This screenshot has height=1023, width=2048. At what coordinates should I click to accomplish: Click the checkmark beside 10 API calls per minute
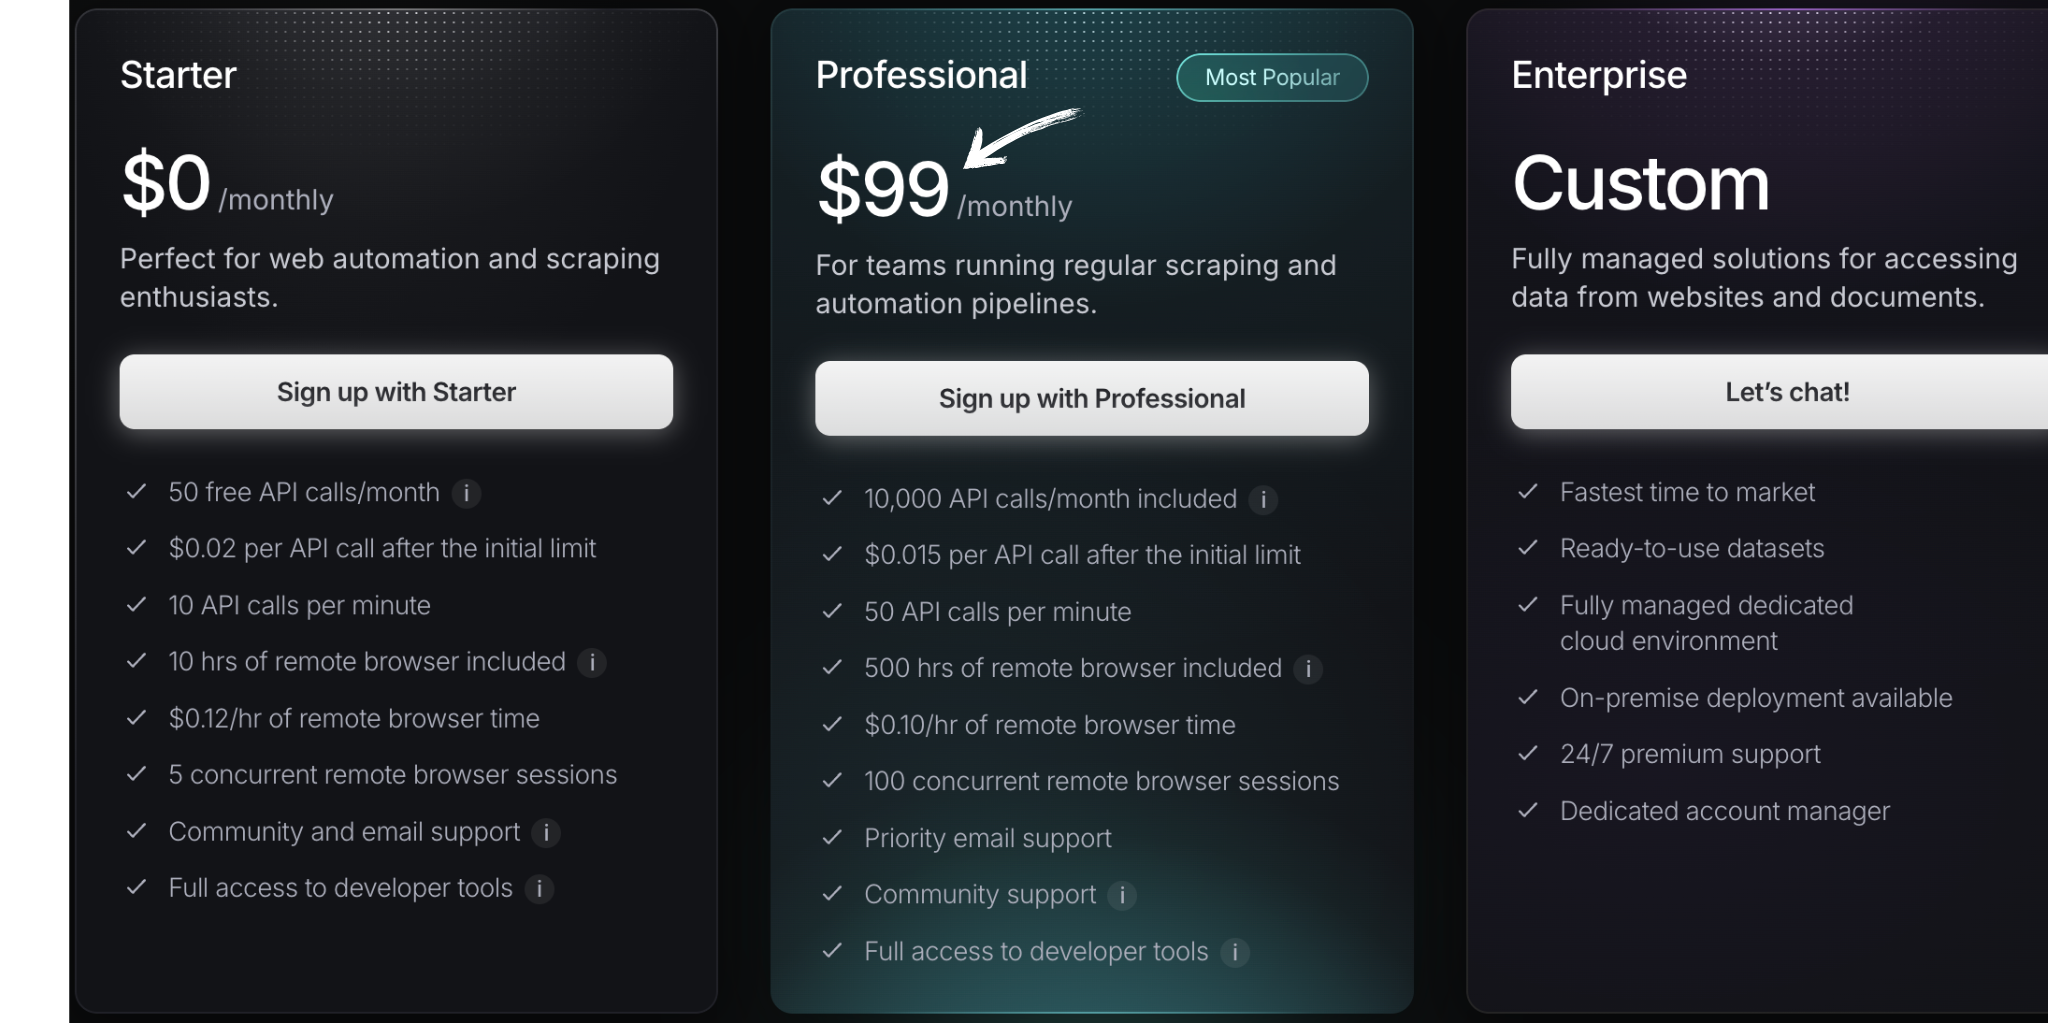(137, 605)
